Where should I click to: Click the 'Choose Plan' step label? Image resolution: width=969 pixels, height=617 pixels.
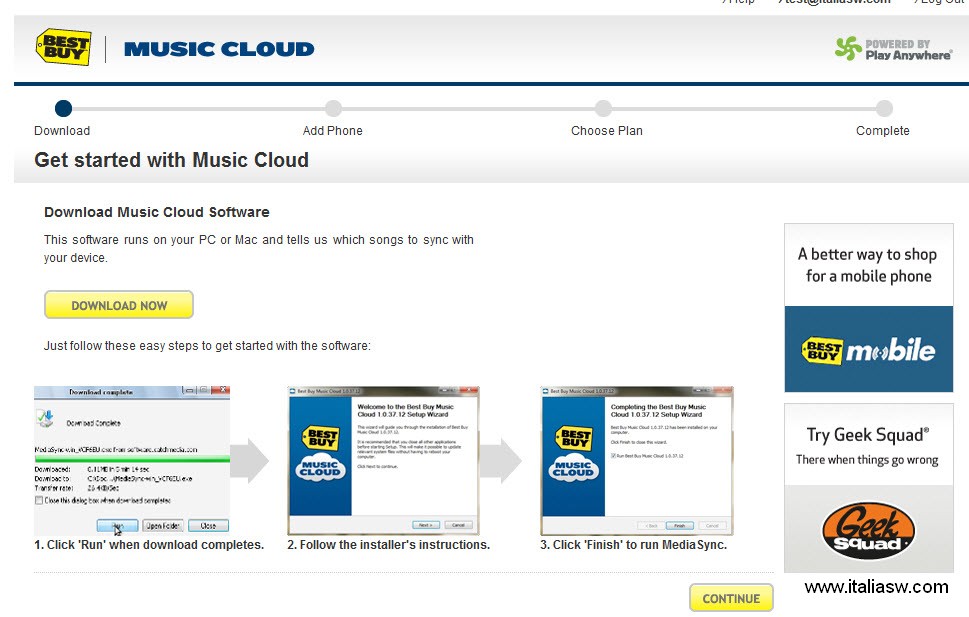pos(607,131)
